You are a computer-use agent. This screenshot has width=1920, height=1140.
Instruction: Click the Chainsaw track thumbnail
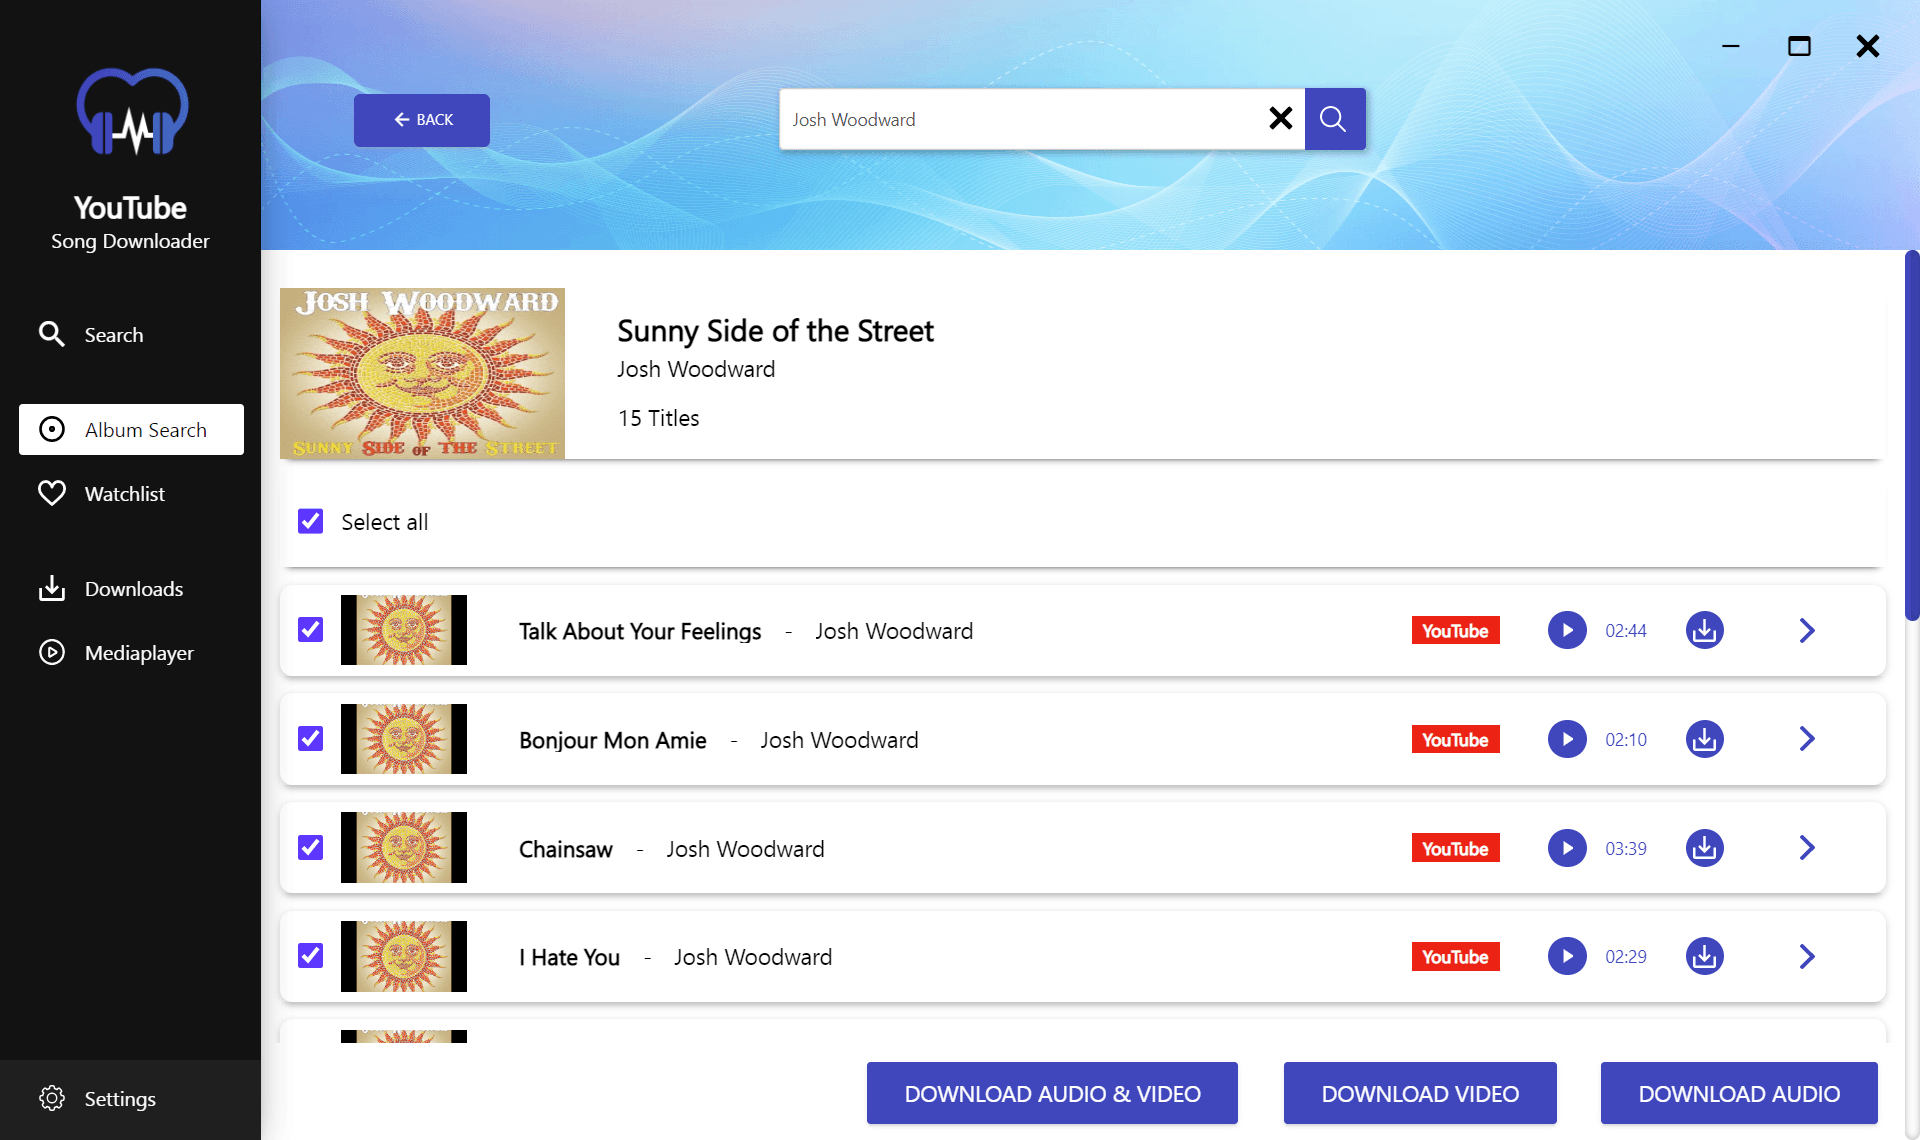[x=404, y=848]
